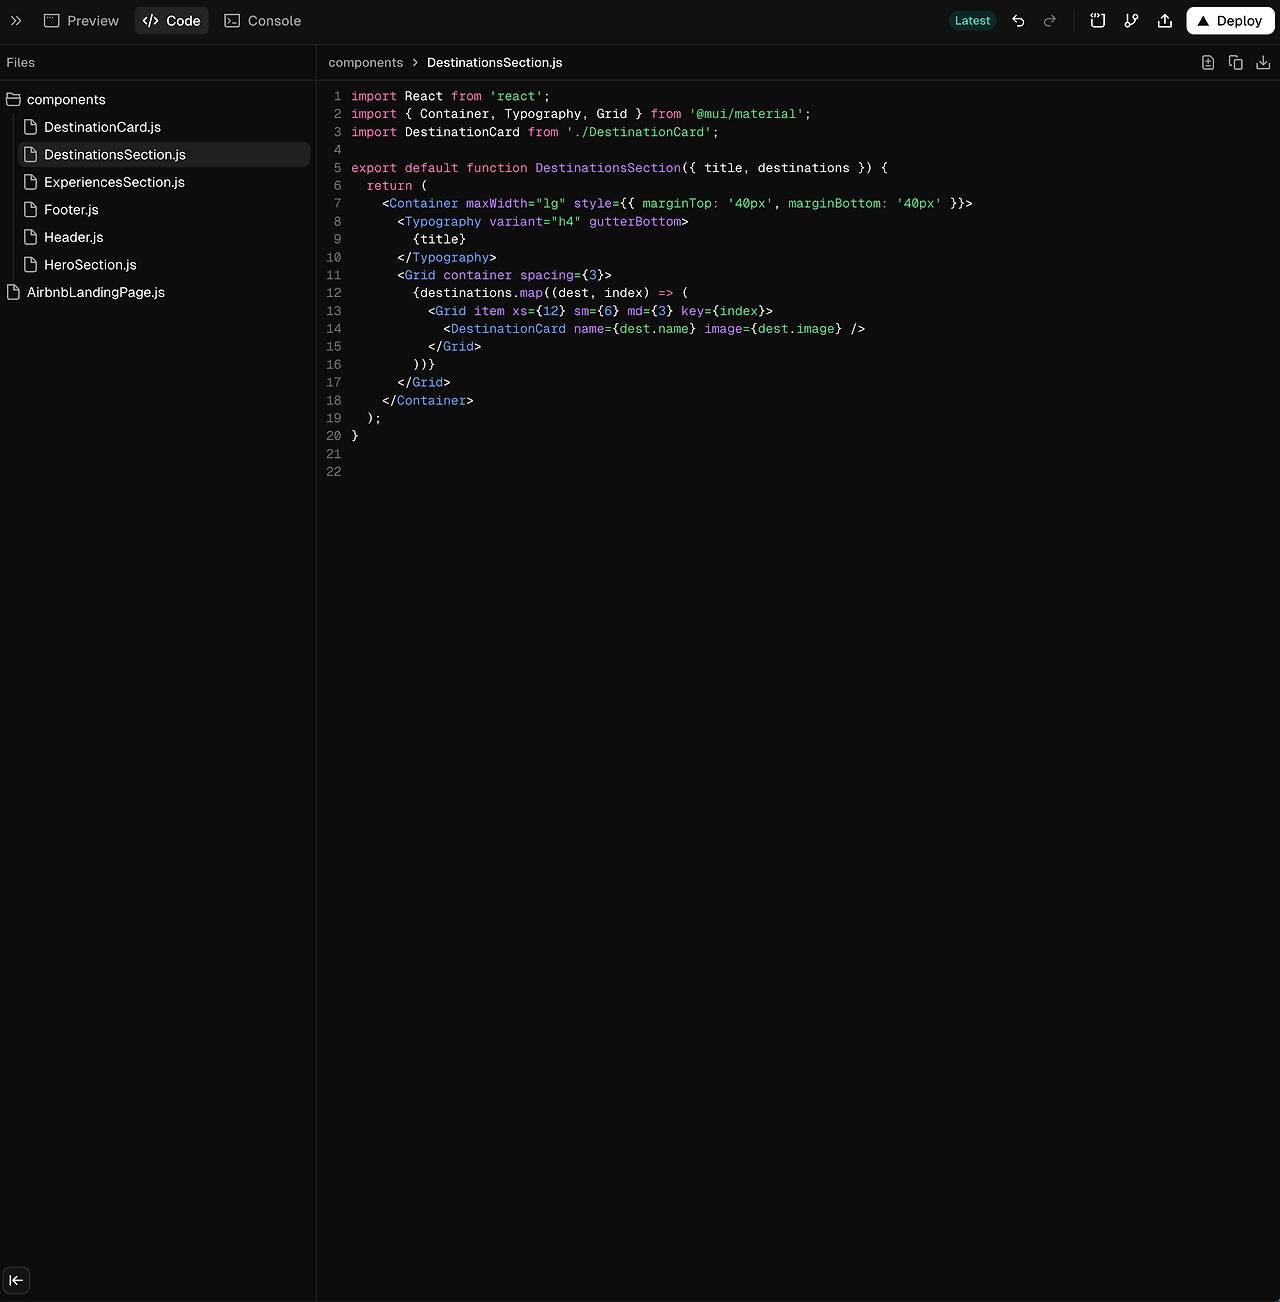Open the fork repository icon
This screenshot has width=1280, height=1302.
1131,20
